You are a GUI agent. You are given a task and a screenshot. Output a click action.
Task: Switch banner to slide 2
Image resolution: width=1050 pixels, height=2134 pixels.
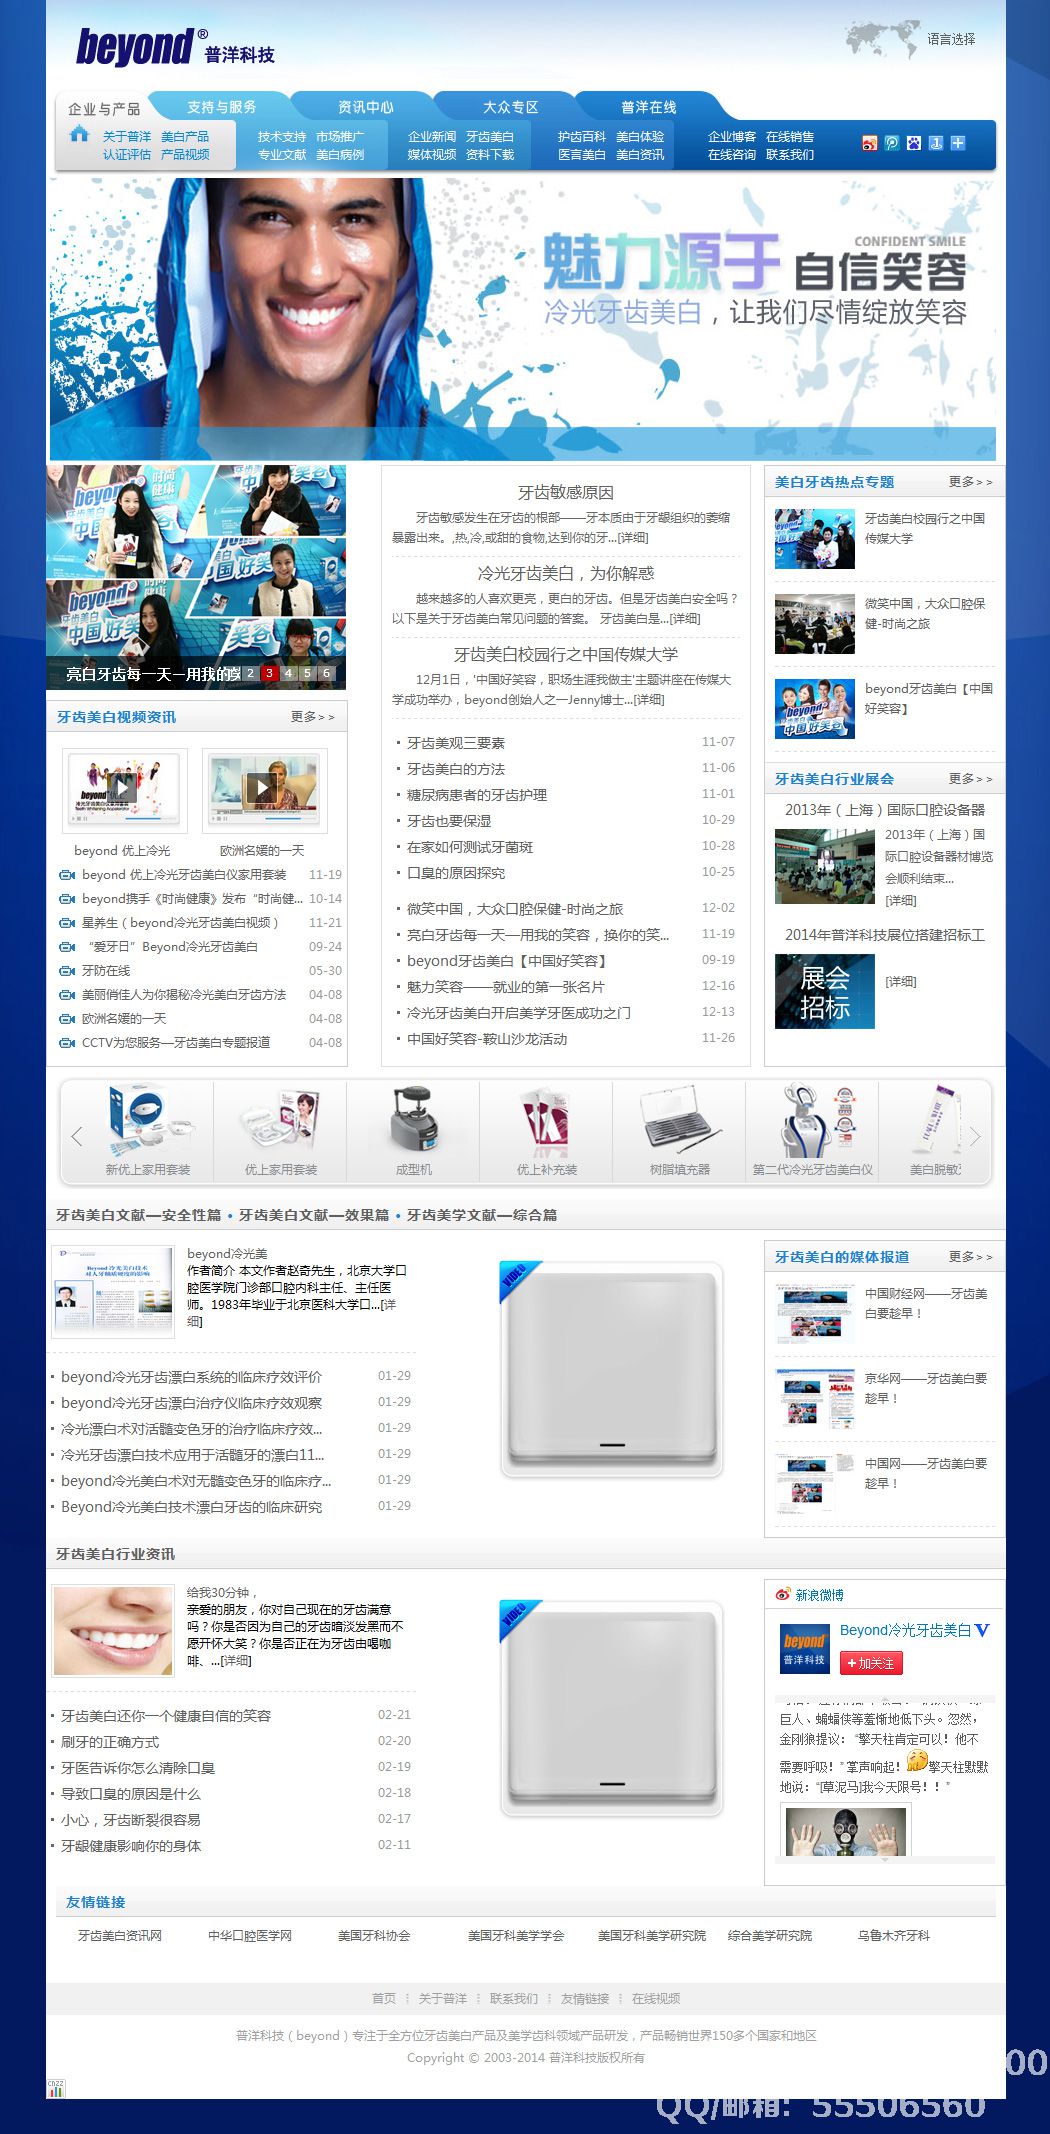250,674
